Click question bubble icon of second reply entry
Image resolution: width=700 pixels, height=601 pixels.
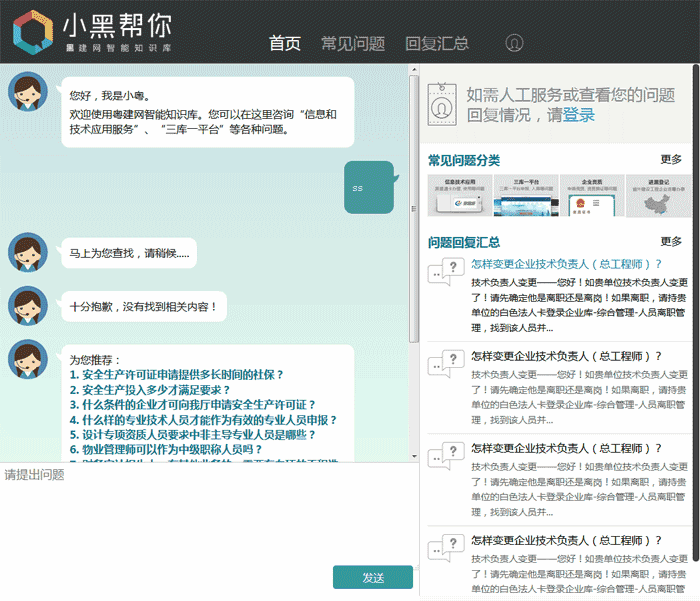(x=446, y=363)
